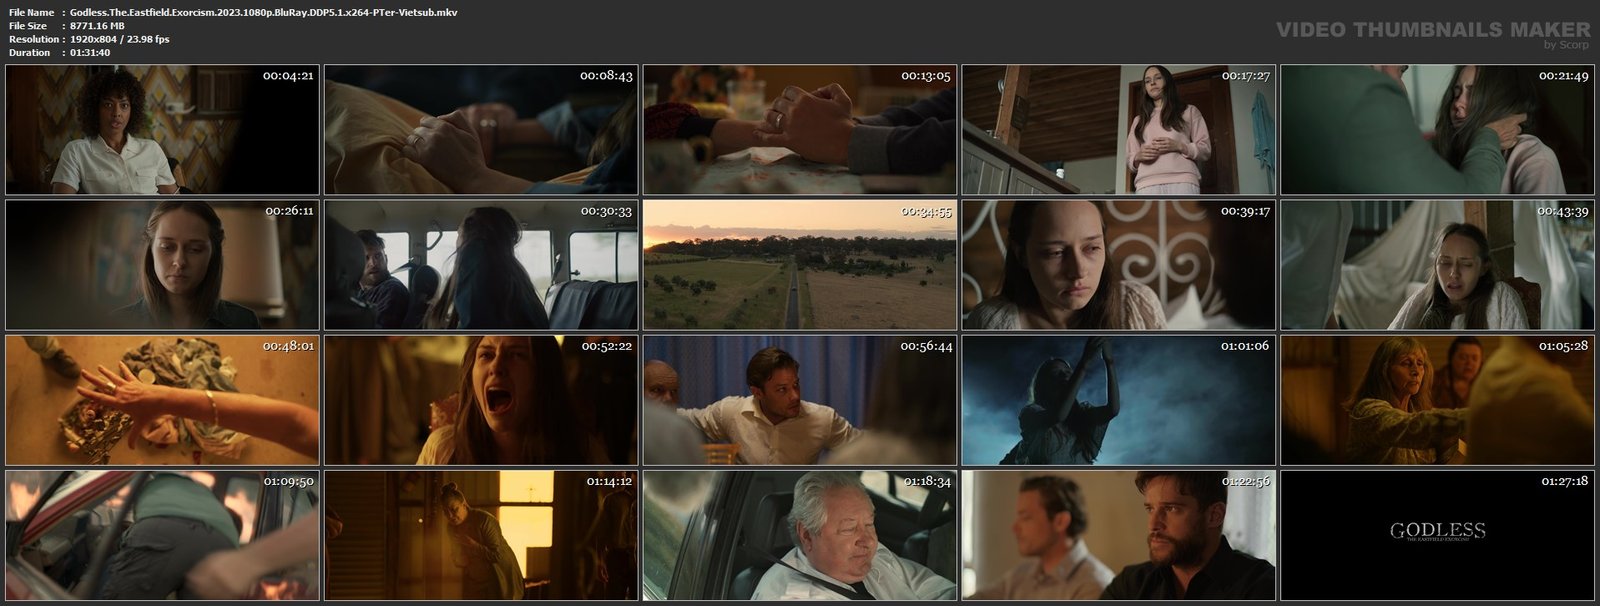Select the Godless title card 01:27:18

tap(1438, 535)
